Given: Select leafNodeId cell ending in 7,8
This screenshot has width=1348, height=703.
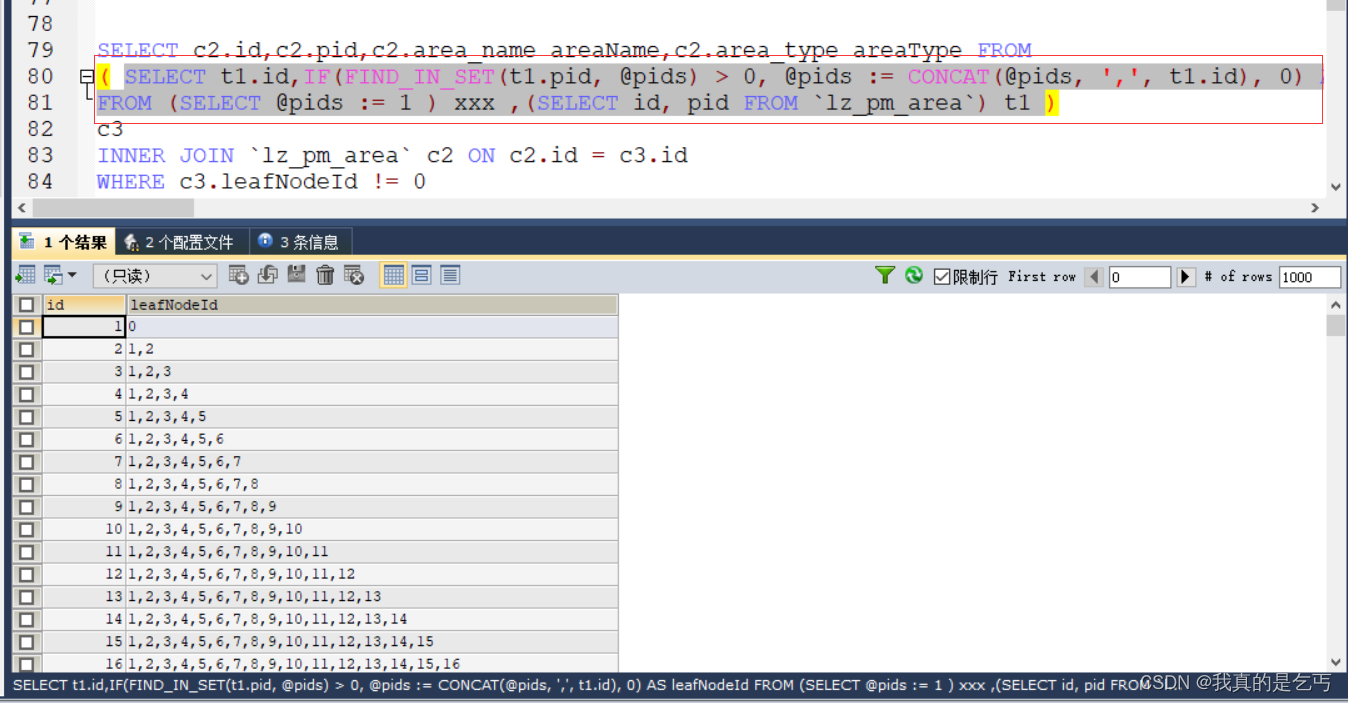Looking at the screenshot, I should click(372, 484).
